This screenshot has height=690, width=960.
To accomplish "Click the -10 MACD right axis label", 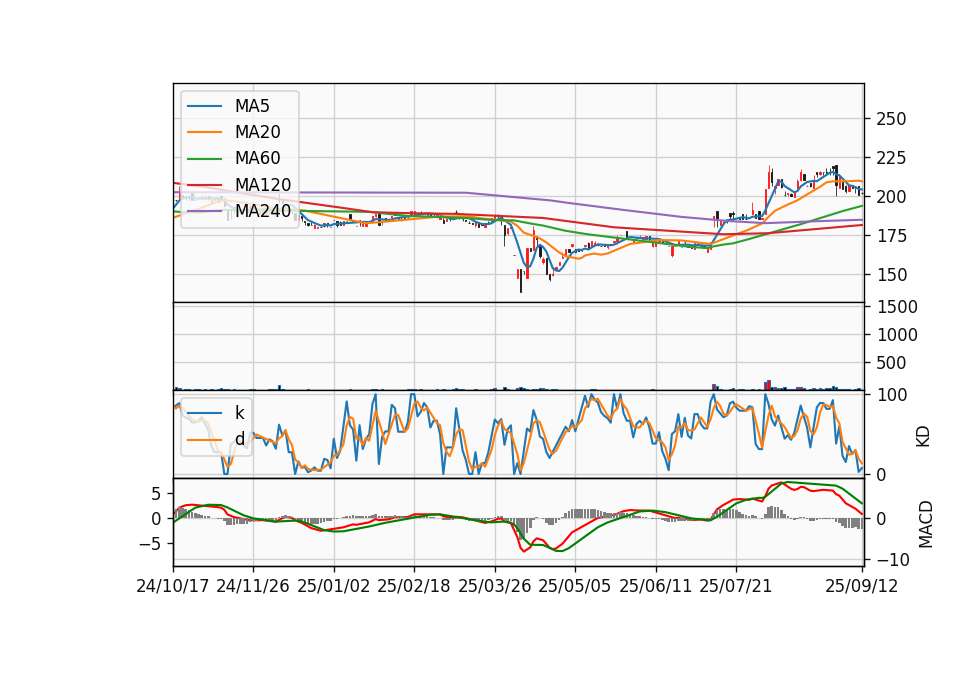I will 893,560.
